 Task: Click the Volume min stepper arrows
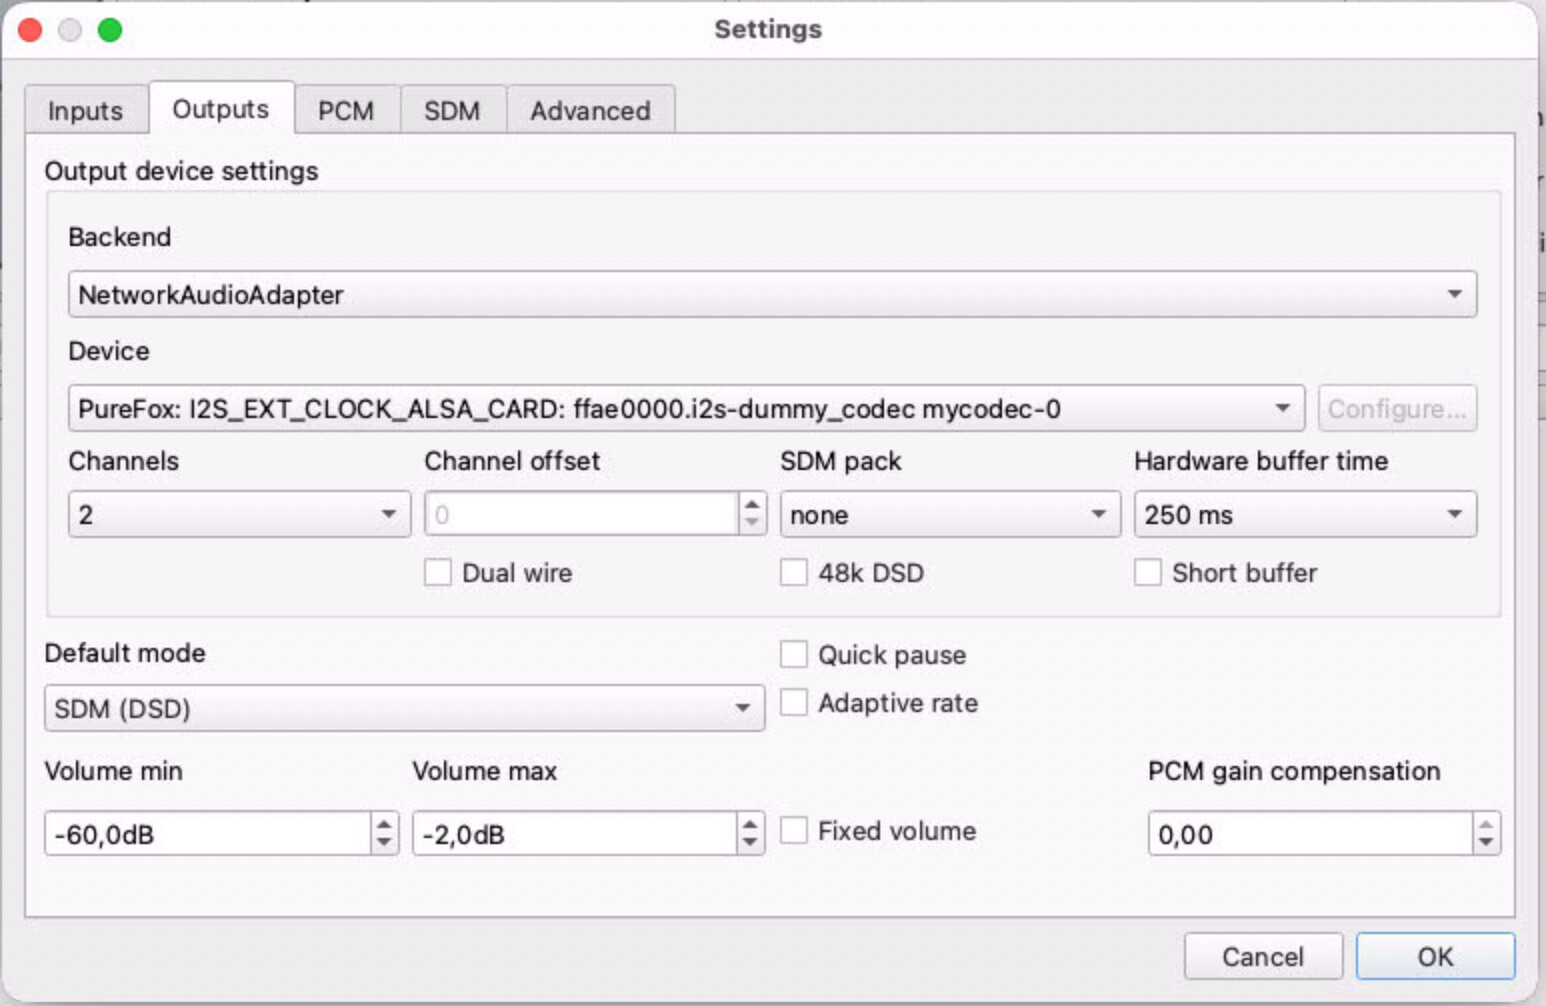(384, 833)
